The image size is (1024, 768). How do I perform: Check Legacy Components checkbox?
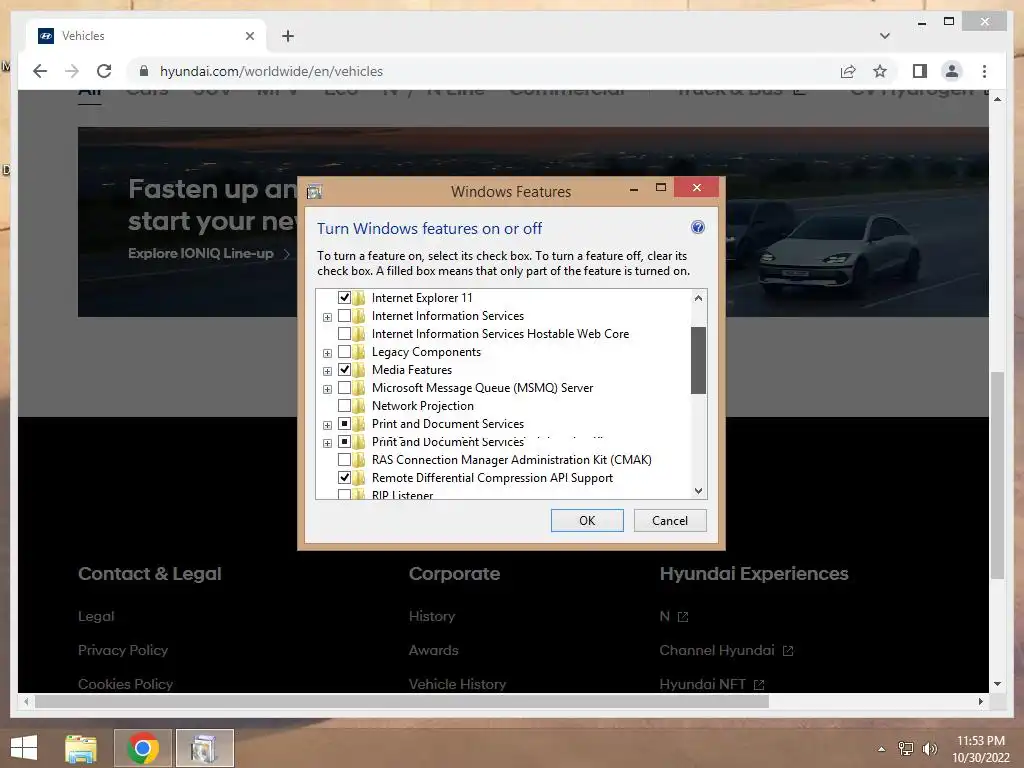pos(344,352)
